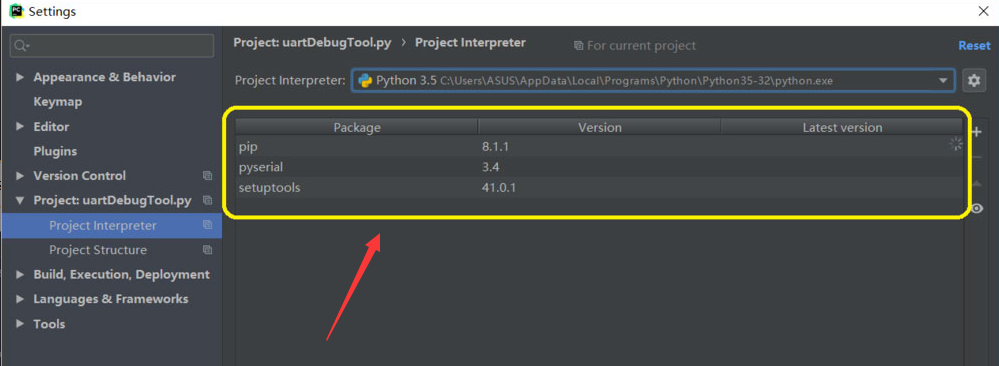Open the Project Interpreter tree item

[x=111, y=225]
